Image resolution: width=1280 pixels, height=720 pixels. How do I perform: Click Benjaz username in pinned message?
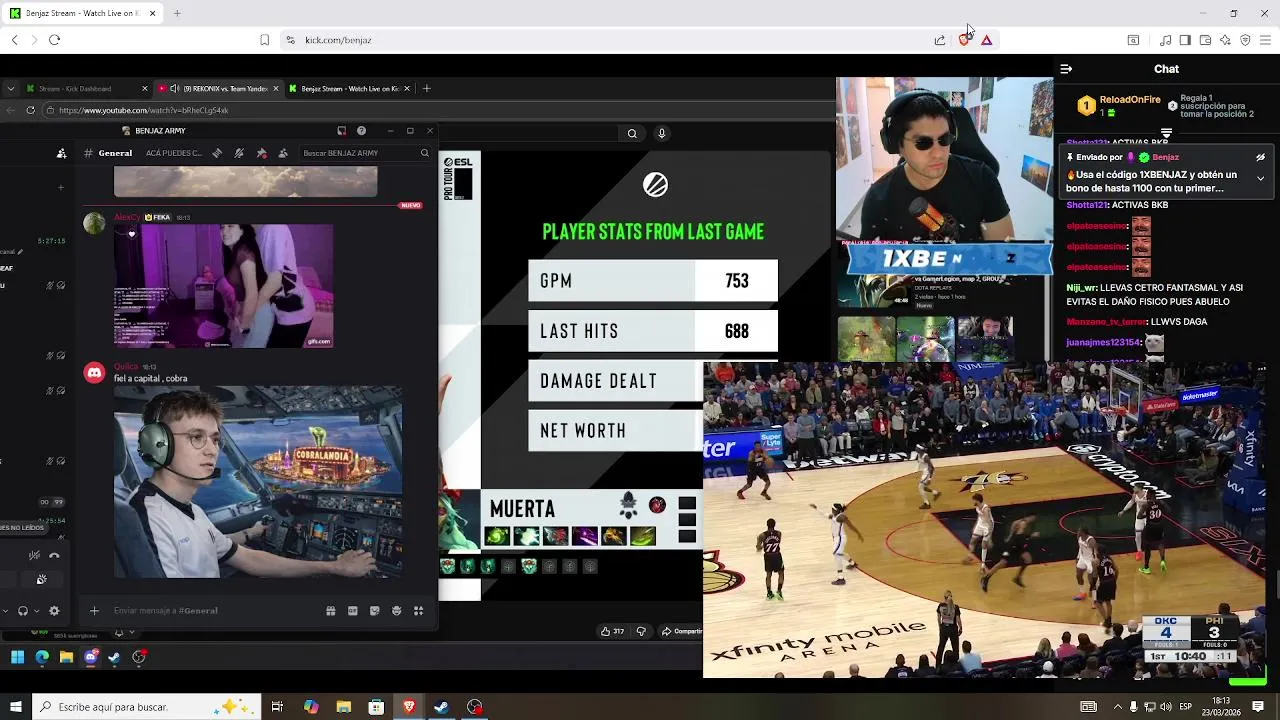click(x=1165, y=157)
